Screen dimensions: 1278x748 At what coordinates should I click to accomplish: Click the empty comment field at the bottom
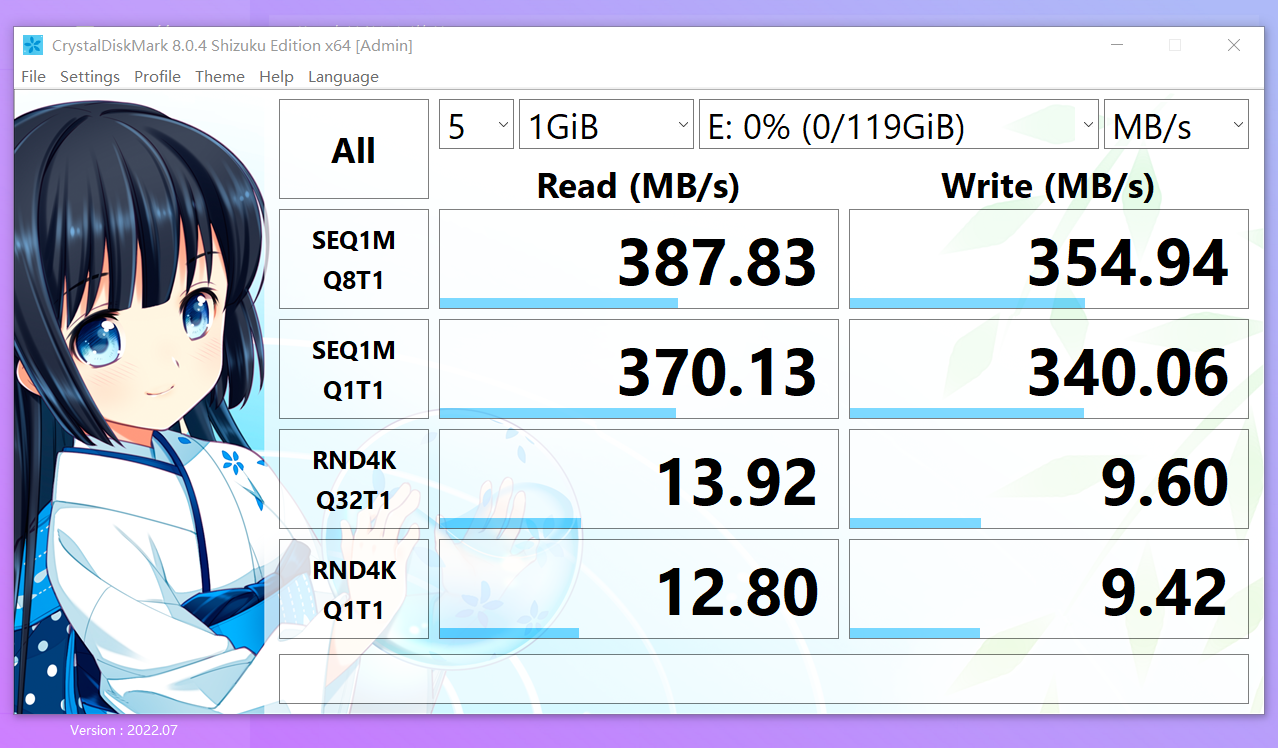[763, 678]
